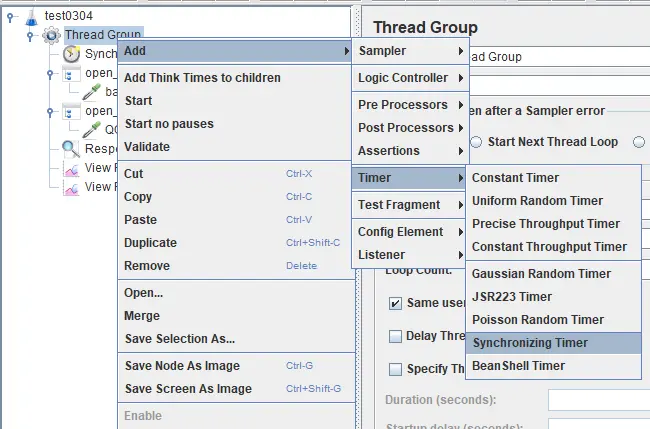Check the Specify Thread lifetime checkbox
Screen dimensions: 650x429
tap(395, 369)
